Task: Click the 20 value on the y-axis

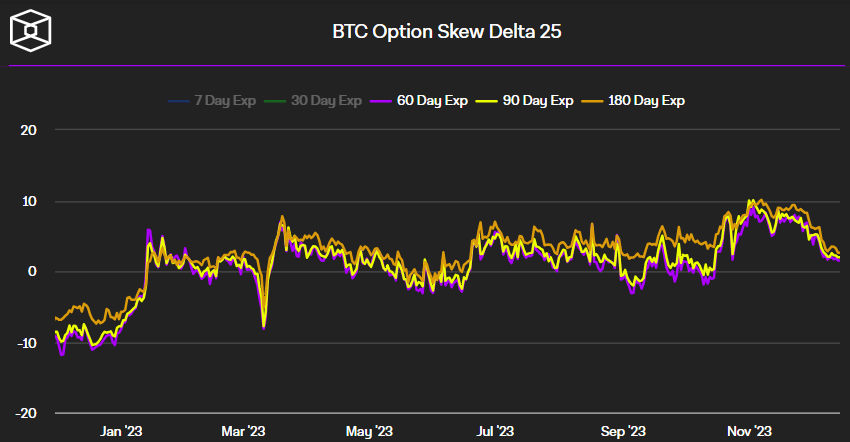Action: [x=28, y=130]
